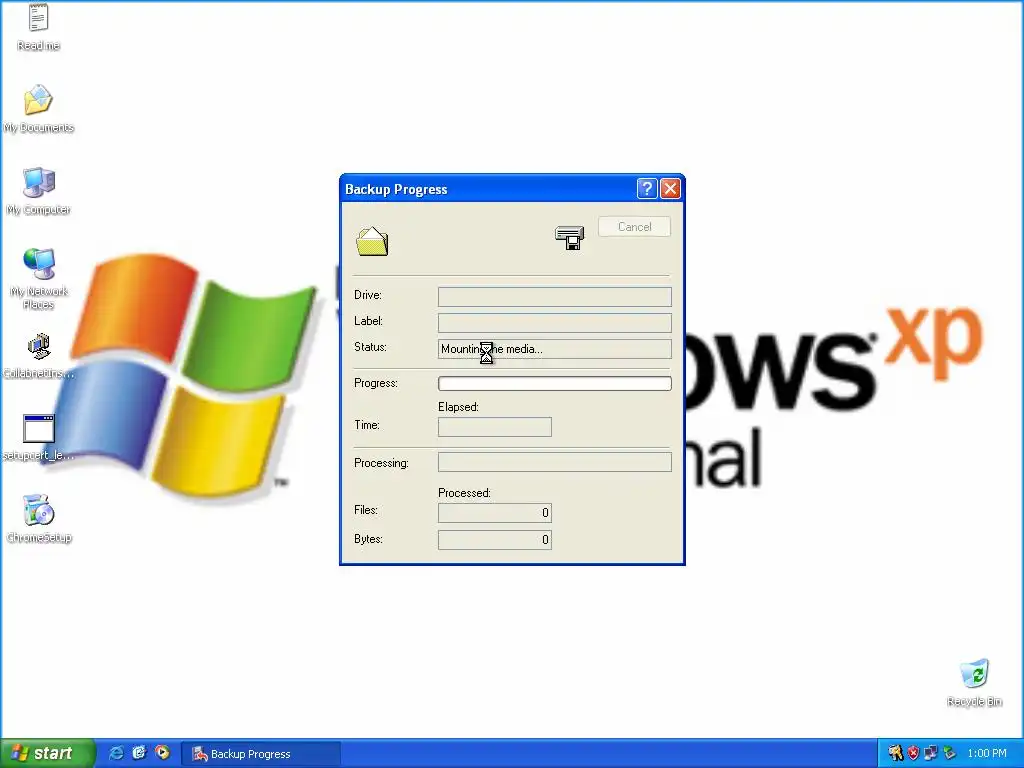This screenshot has height=768, width=1024.
Task: Click the Backup Progress title bar
Action: tap(487, 189)
